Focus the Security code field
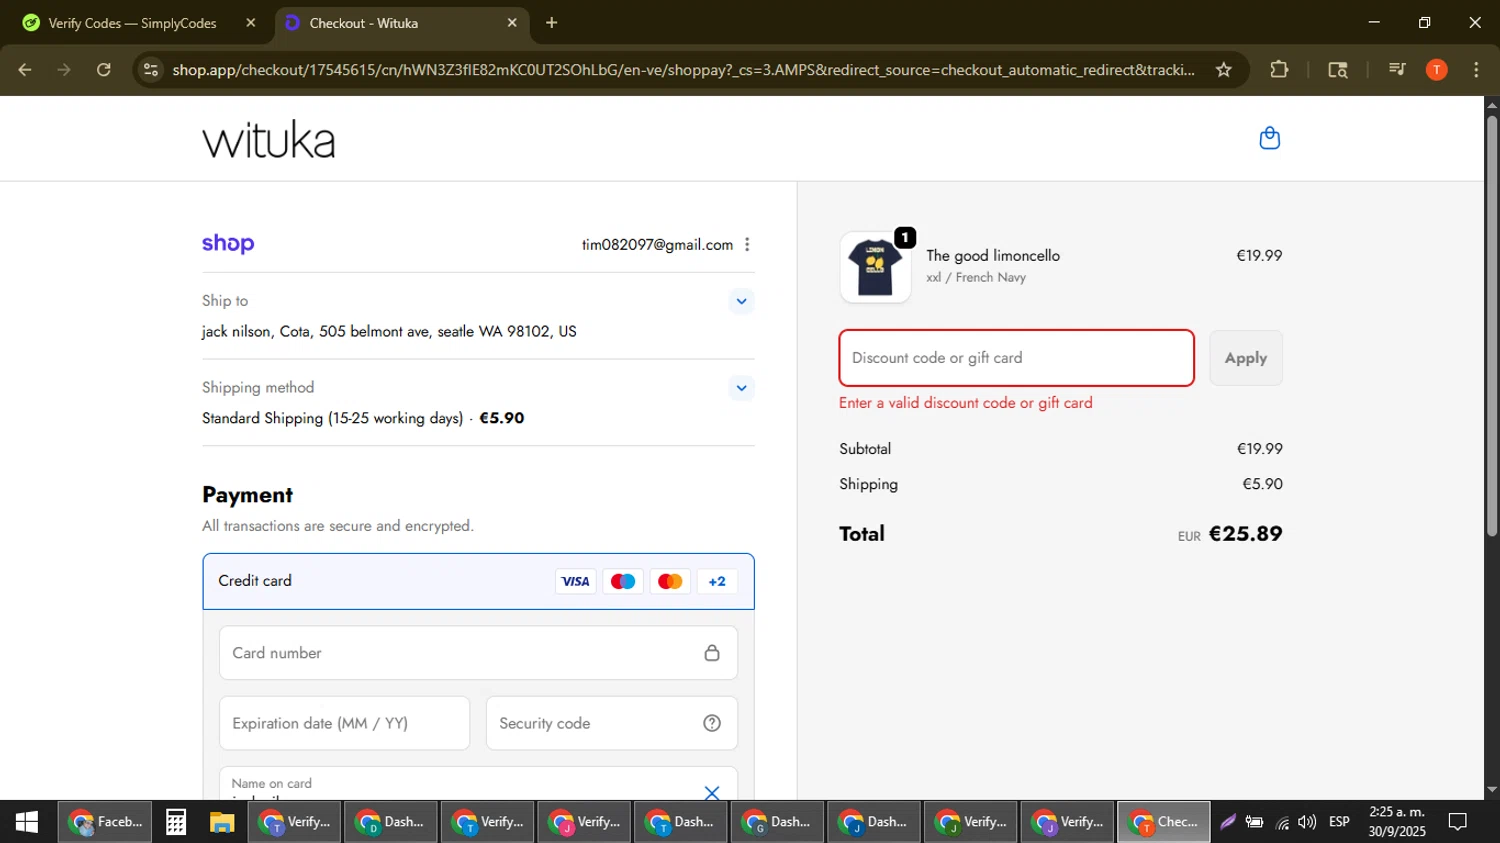 coord(611,723)
